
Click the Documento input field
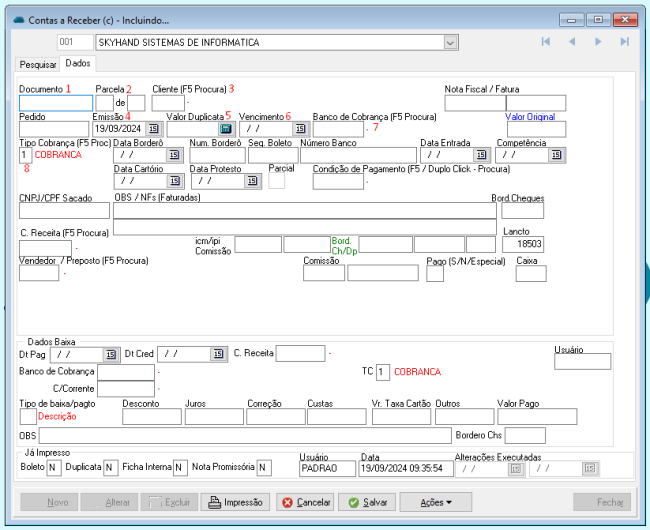[x=55, y=103]
